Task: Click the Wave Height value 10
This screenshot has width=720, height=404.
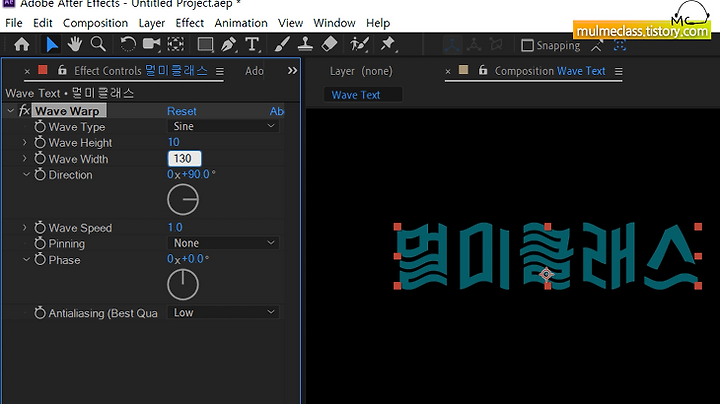Action: (174, 142)
